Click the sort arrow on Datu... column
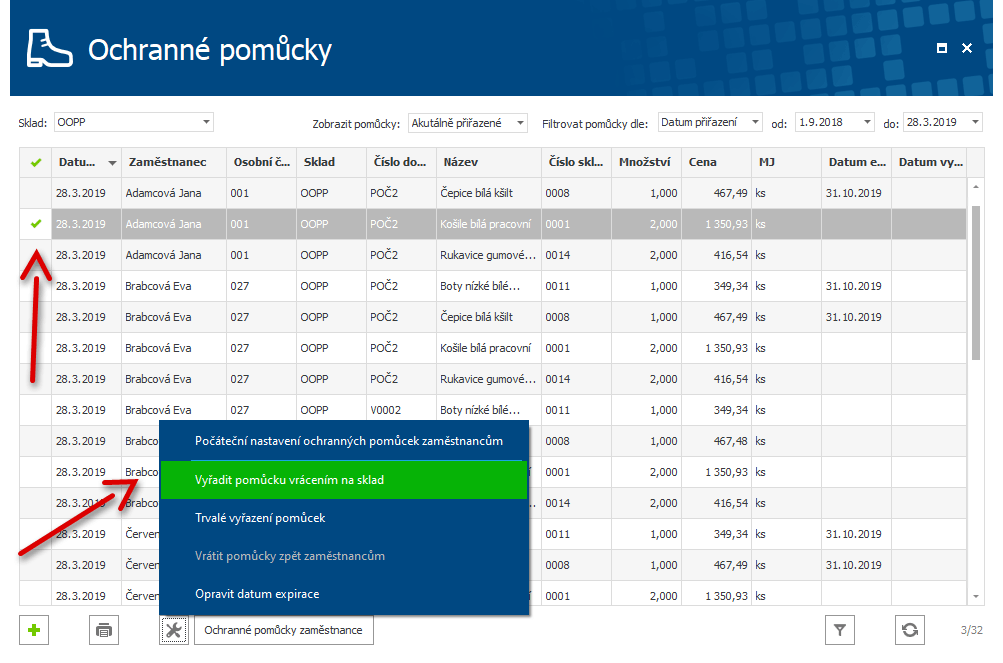The height and width of the screenshot is (663, 1003). pos(113,163)
